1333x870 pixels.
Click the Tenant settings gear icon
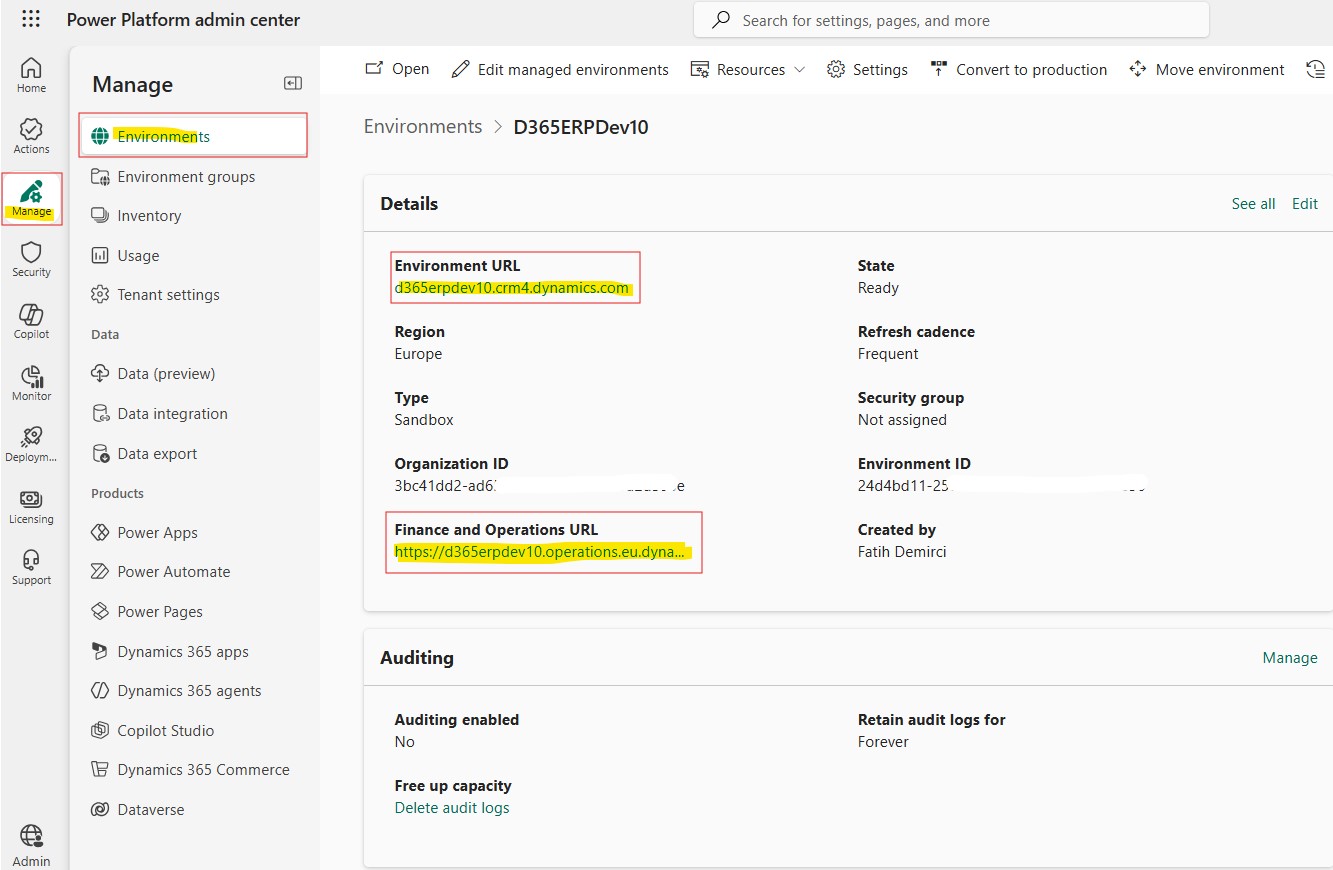click(100, 295)
